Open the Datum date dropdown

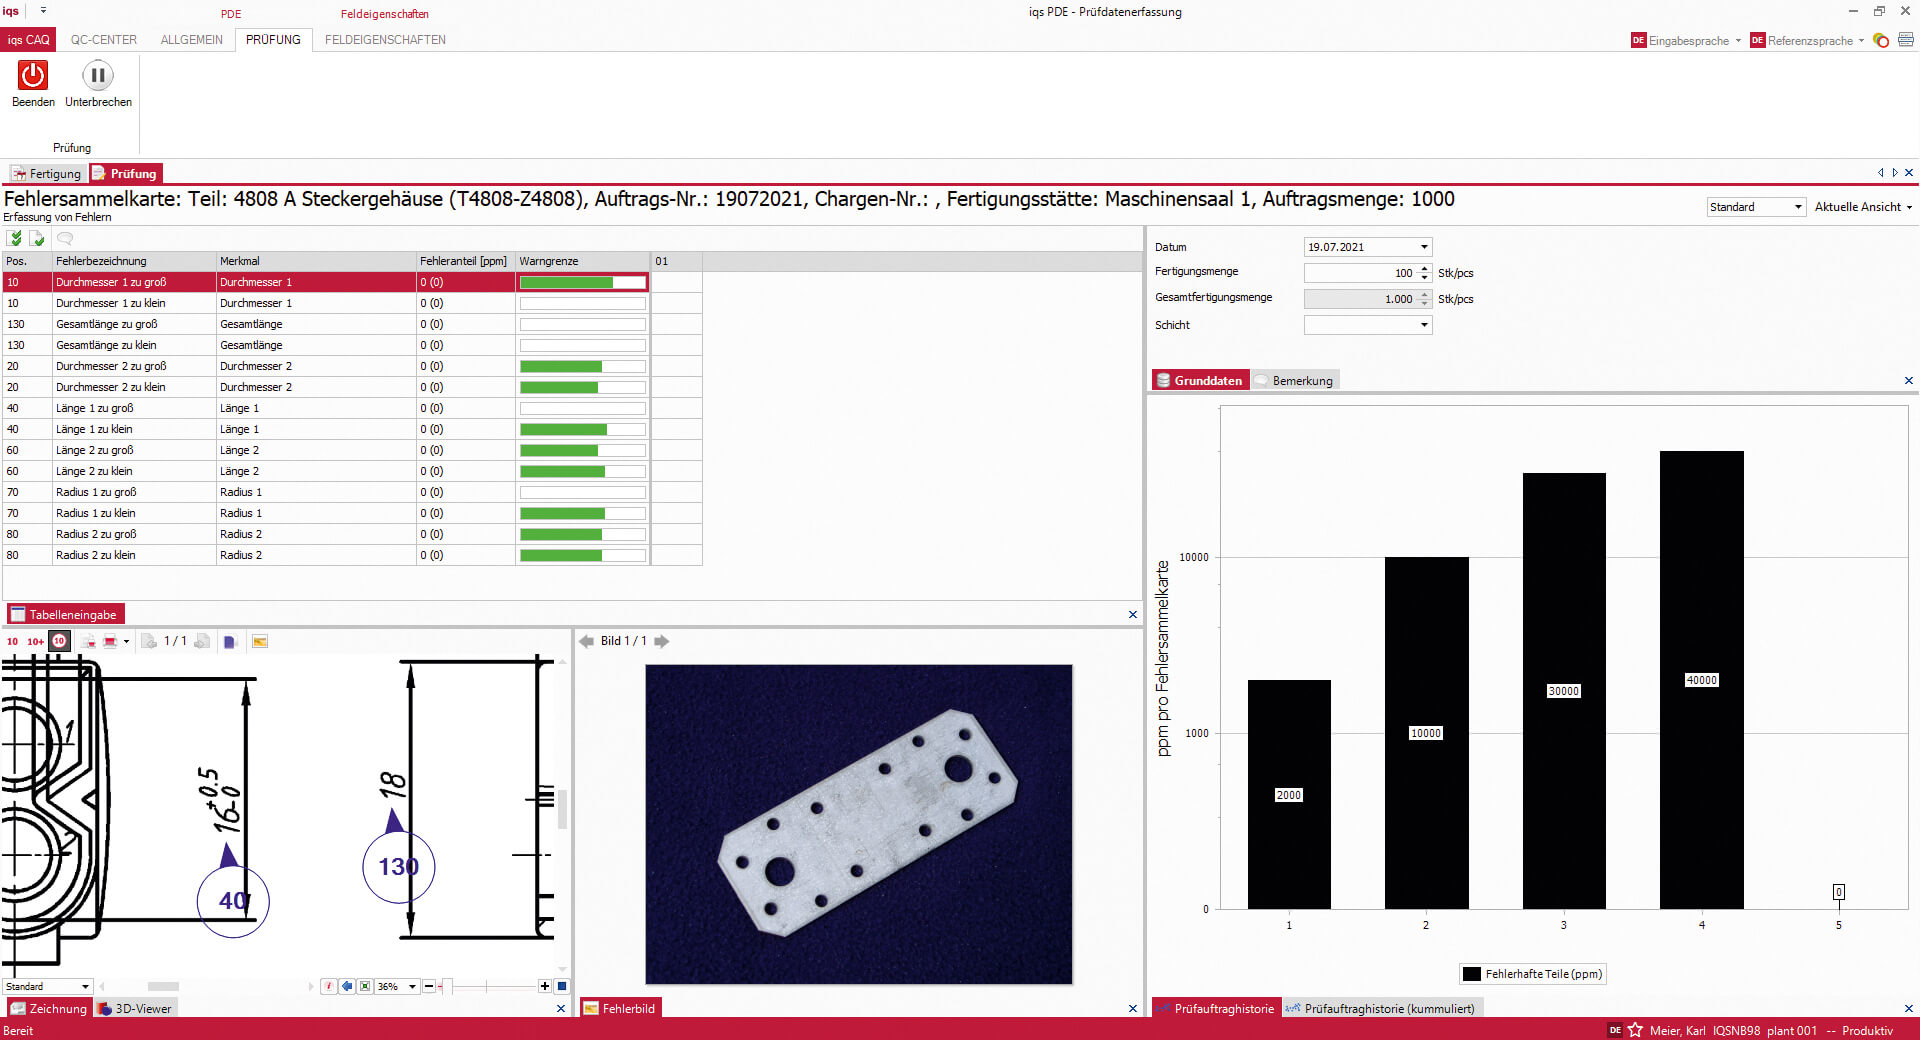click(x=1424, y=247)
